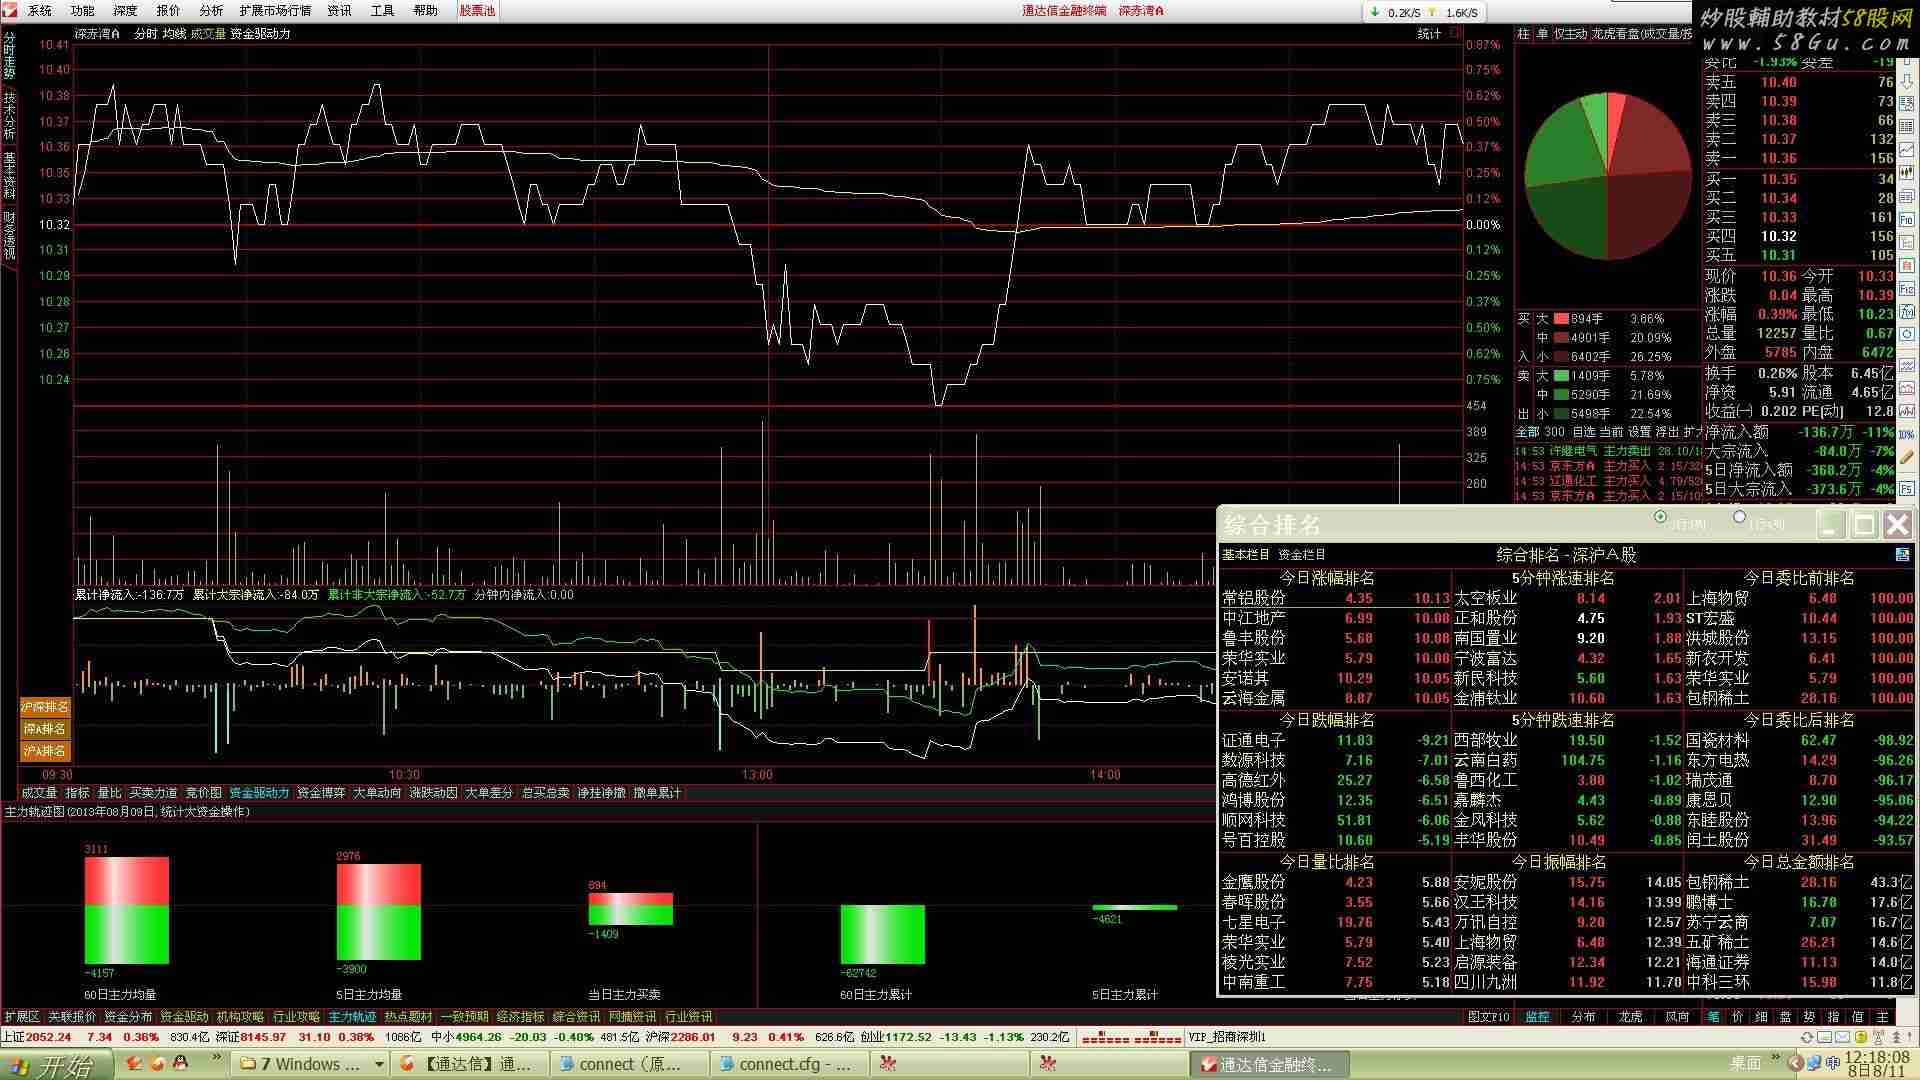Open the 今日委比前排名 ranking header menu
The image size is (1920, 1080).
pos(1799,578)
